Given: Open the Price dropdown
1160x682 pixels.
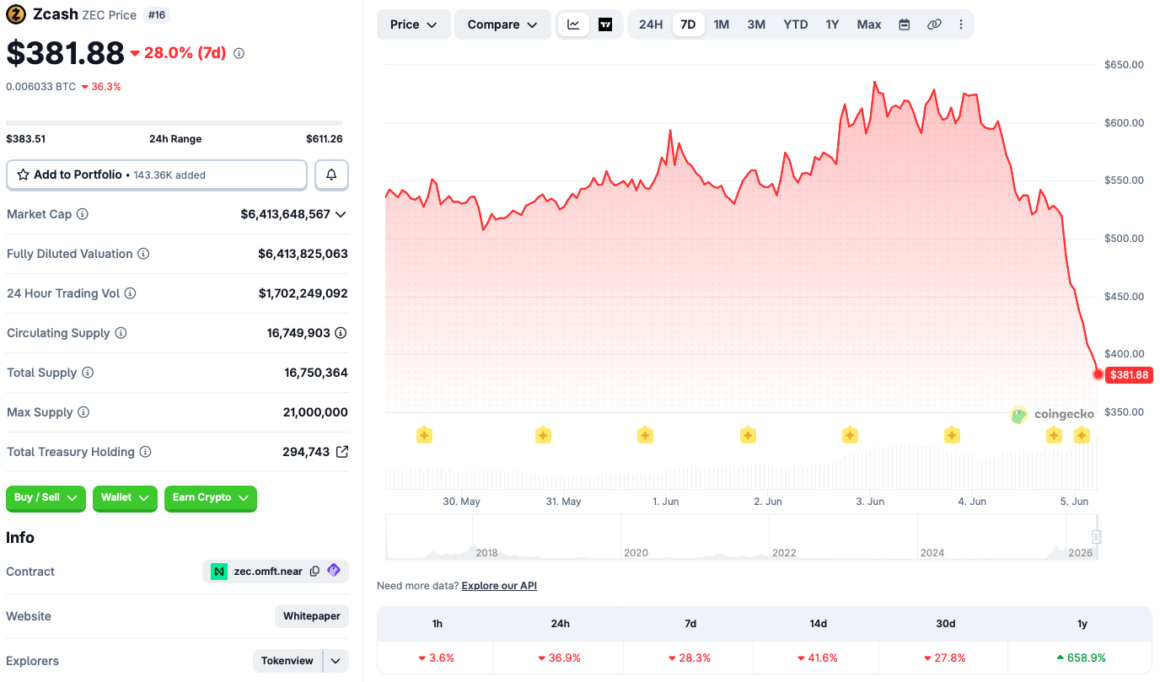Looking at the screenshot, I should (414, 24).
